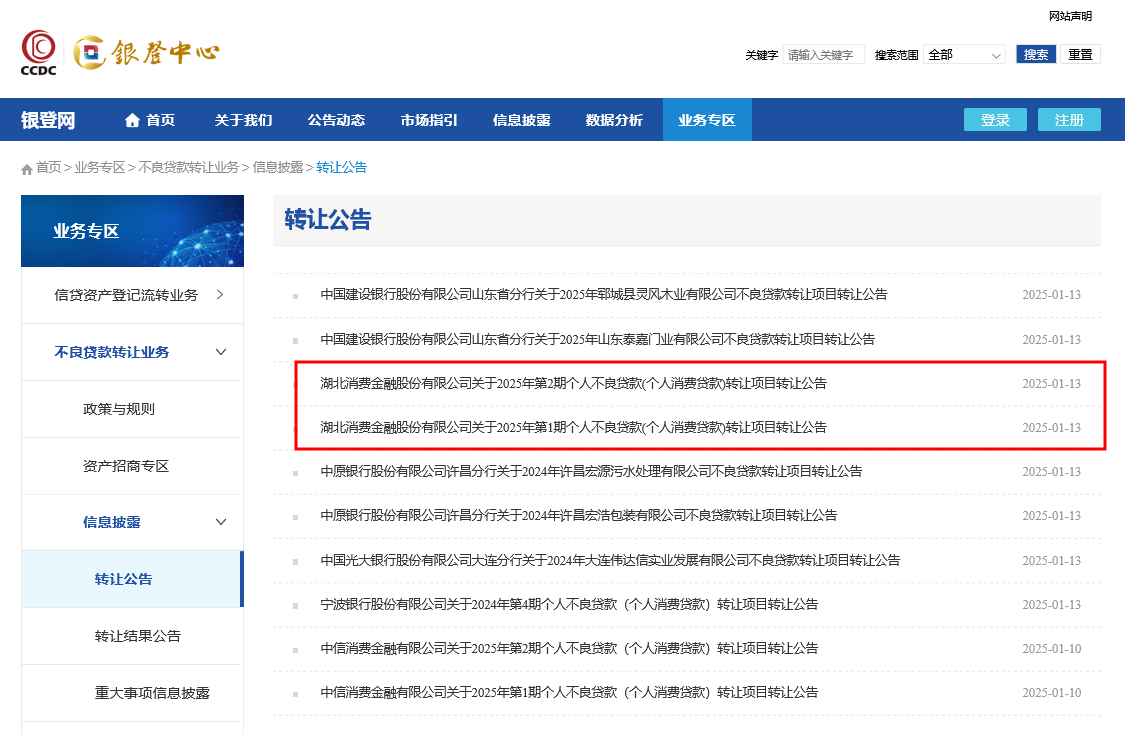The width and height of the screenshot is (1125, 734).
Task: Click the breadcrumb home icon
Action: [x=27, y=169]
